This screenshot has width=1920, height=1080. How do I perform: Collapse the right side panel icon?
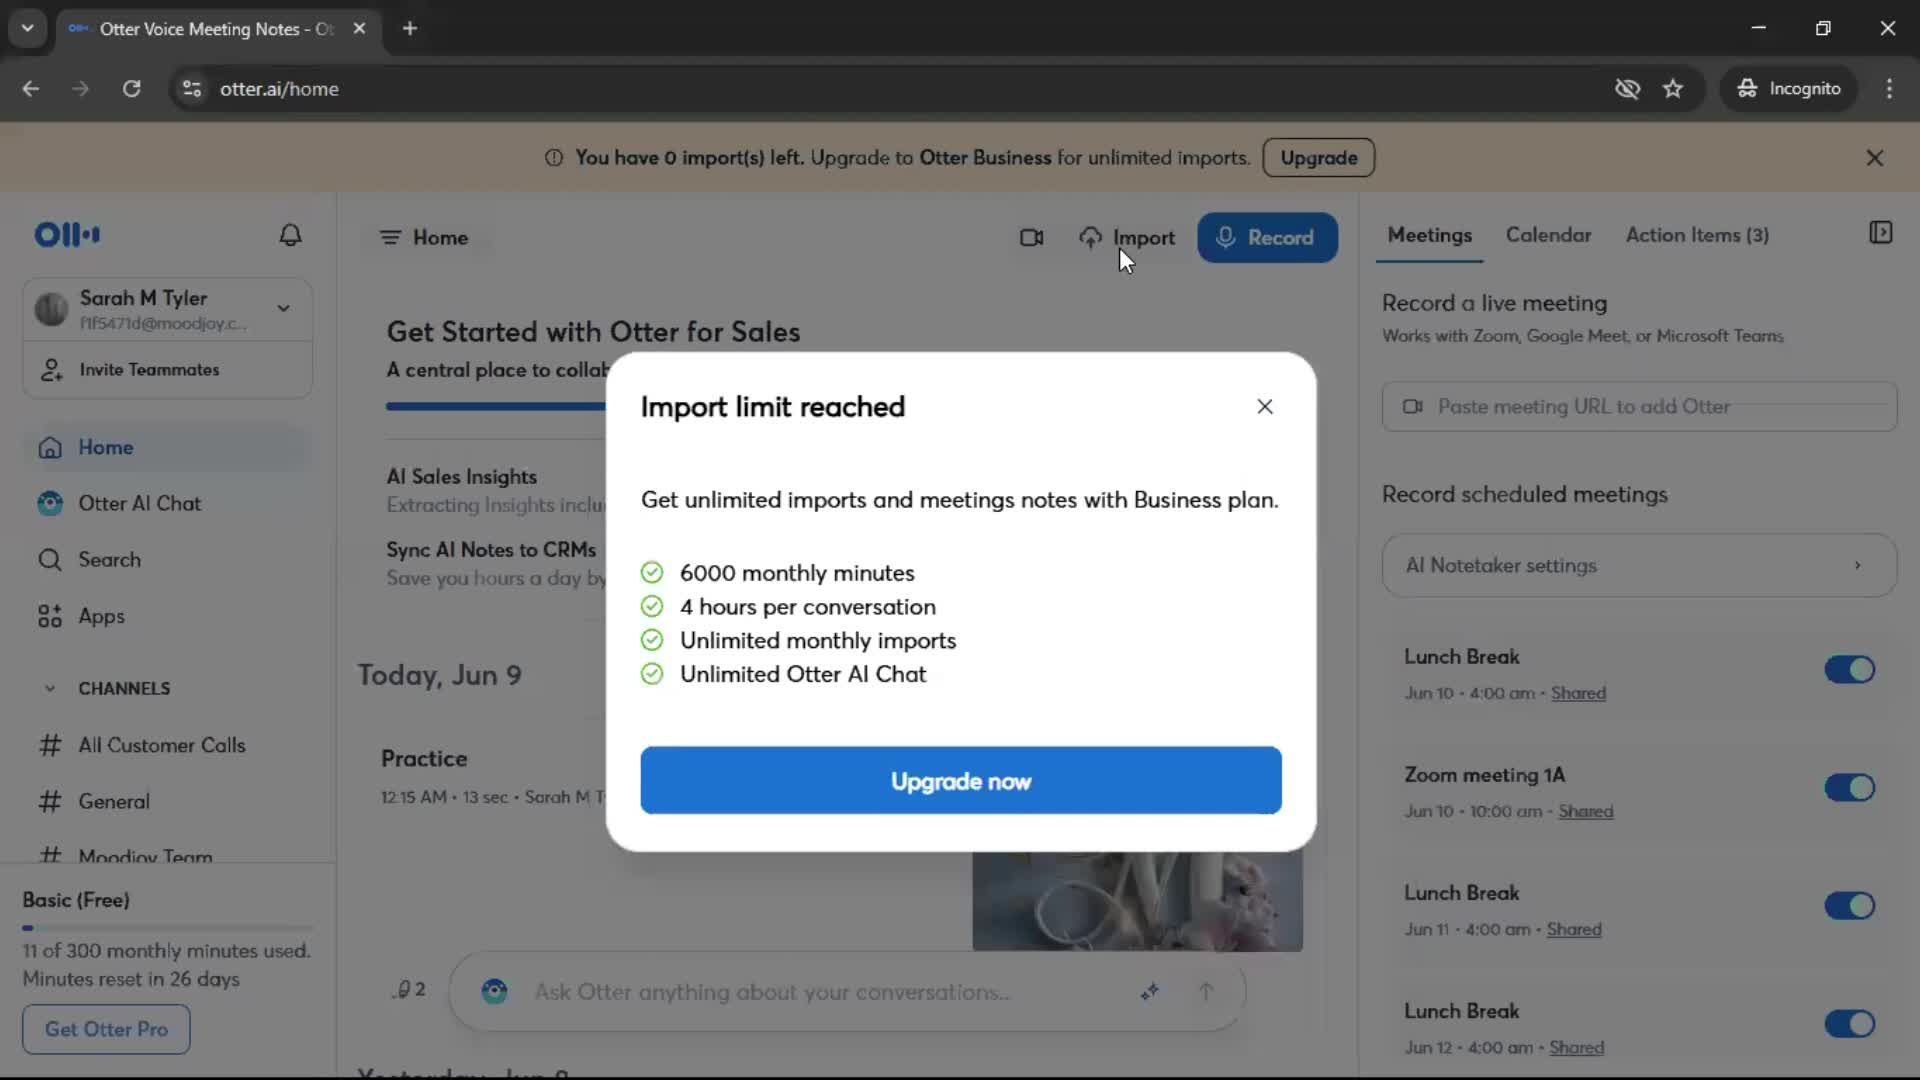(1880, 233)
